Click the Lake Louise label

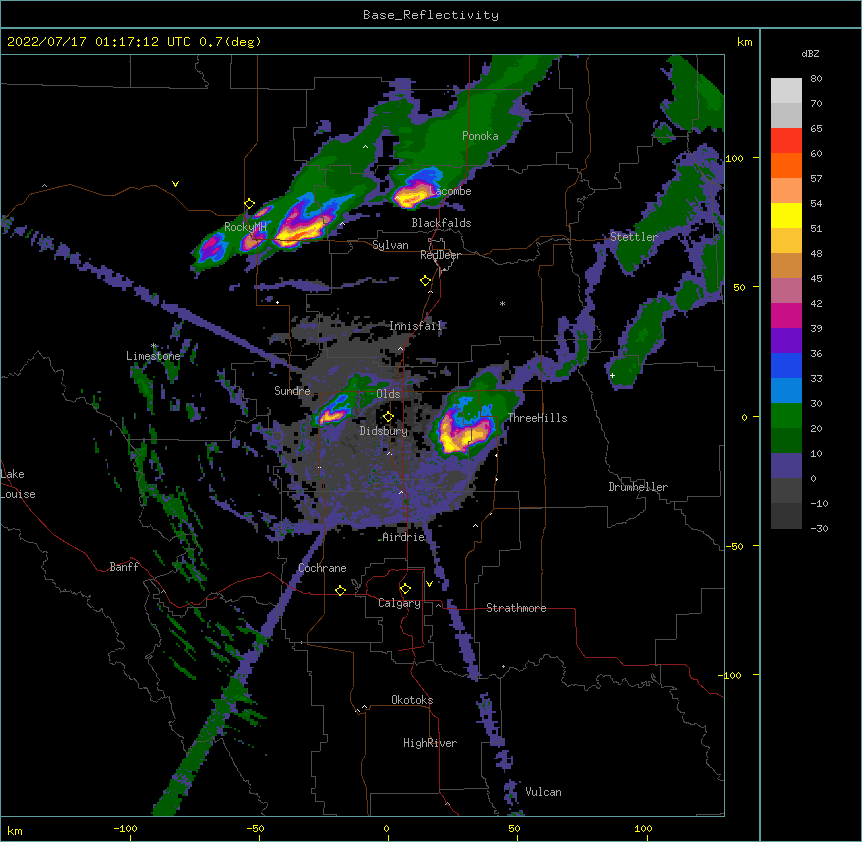[18, 484]
